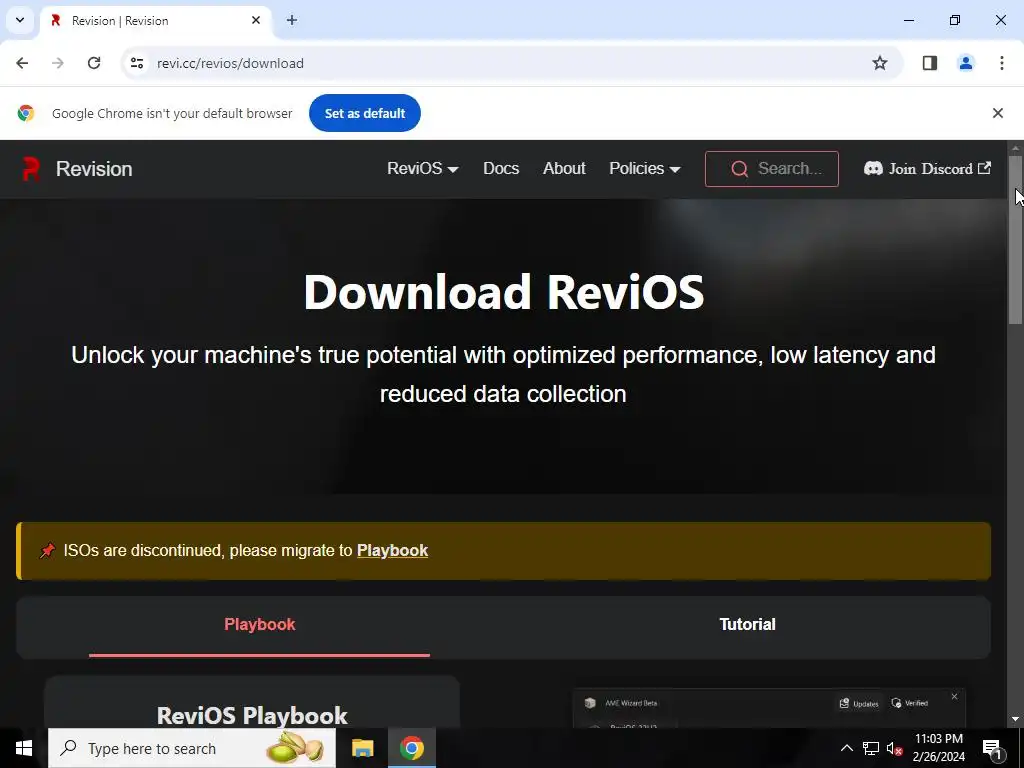This screenshot has width=1024, height=768.
Task: Click the Revision logo icon
Action: (31, 168)
